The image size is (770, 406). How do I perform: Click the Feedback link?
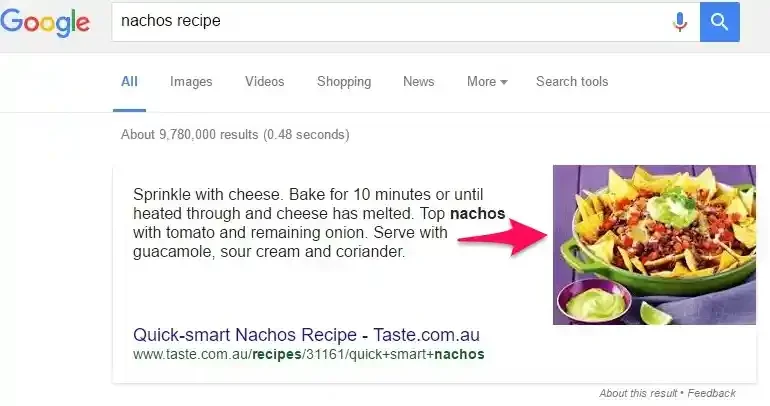712,393
